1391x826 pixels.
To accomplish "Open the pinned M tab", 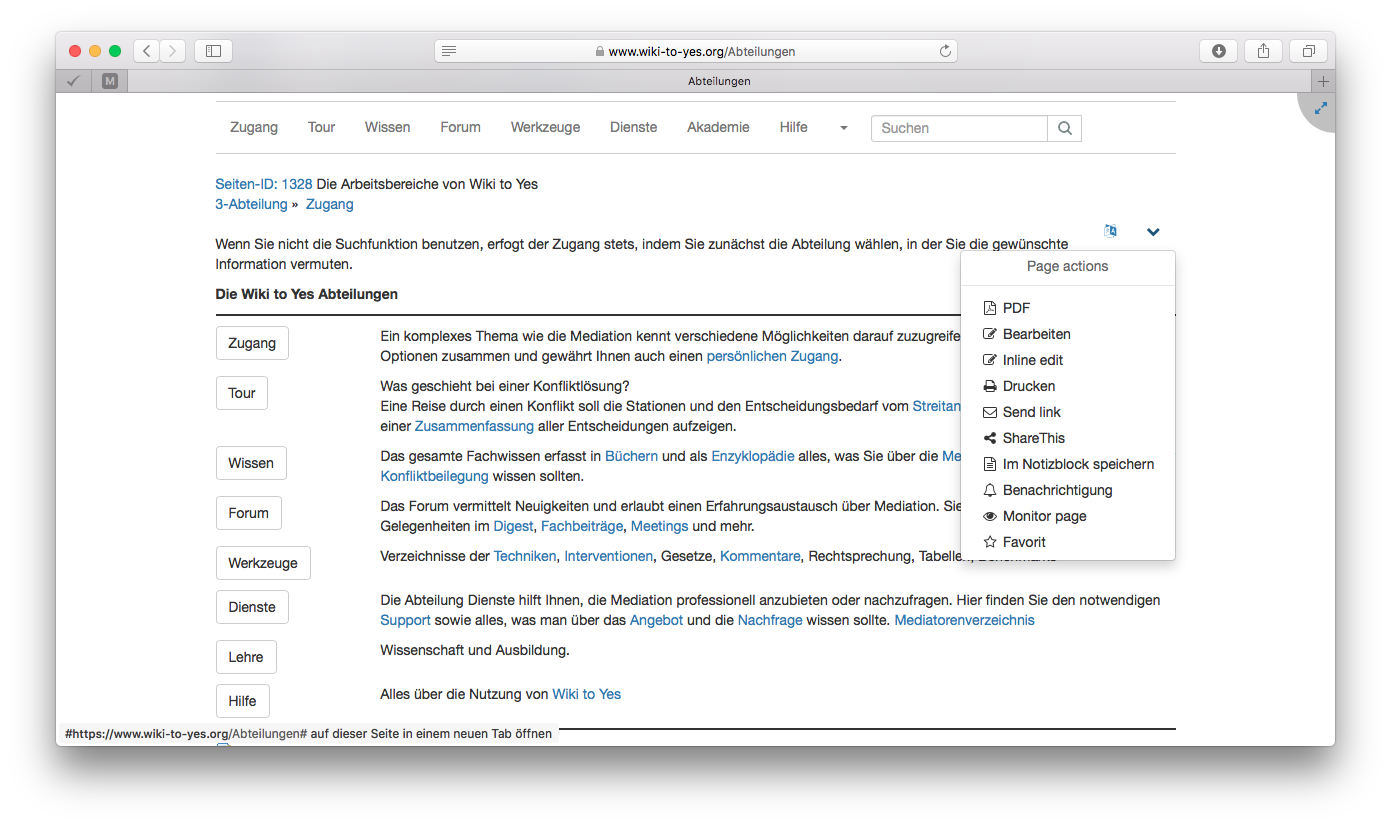I will pos(110,81).
